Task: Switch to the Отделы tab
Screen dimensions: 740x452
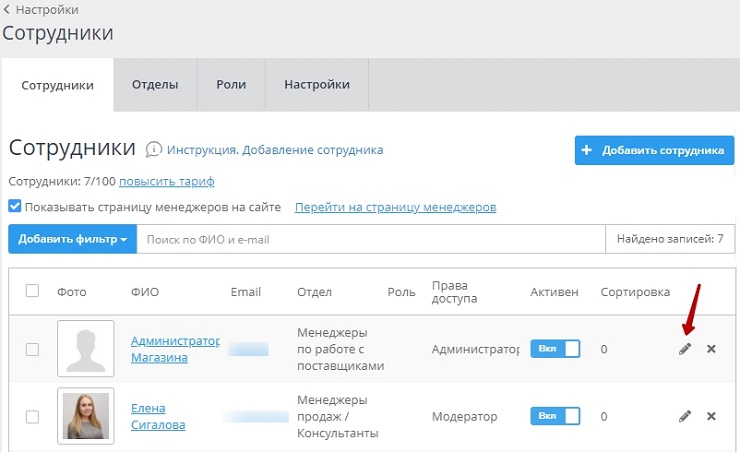Action: [155, 85]
